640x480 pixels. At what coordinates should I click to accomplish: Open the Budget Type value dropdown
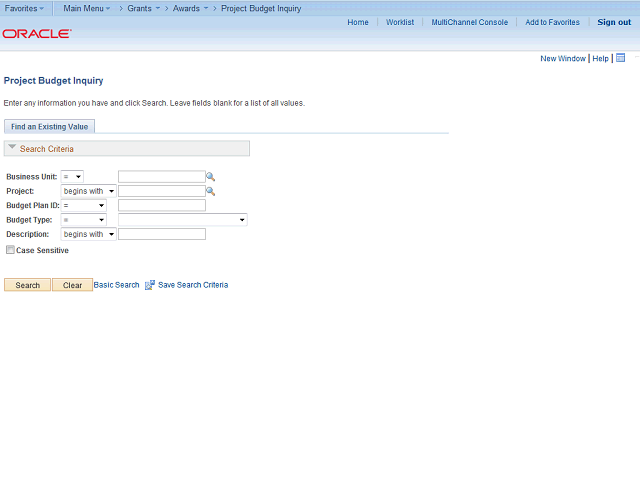[x=182, y=220]
